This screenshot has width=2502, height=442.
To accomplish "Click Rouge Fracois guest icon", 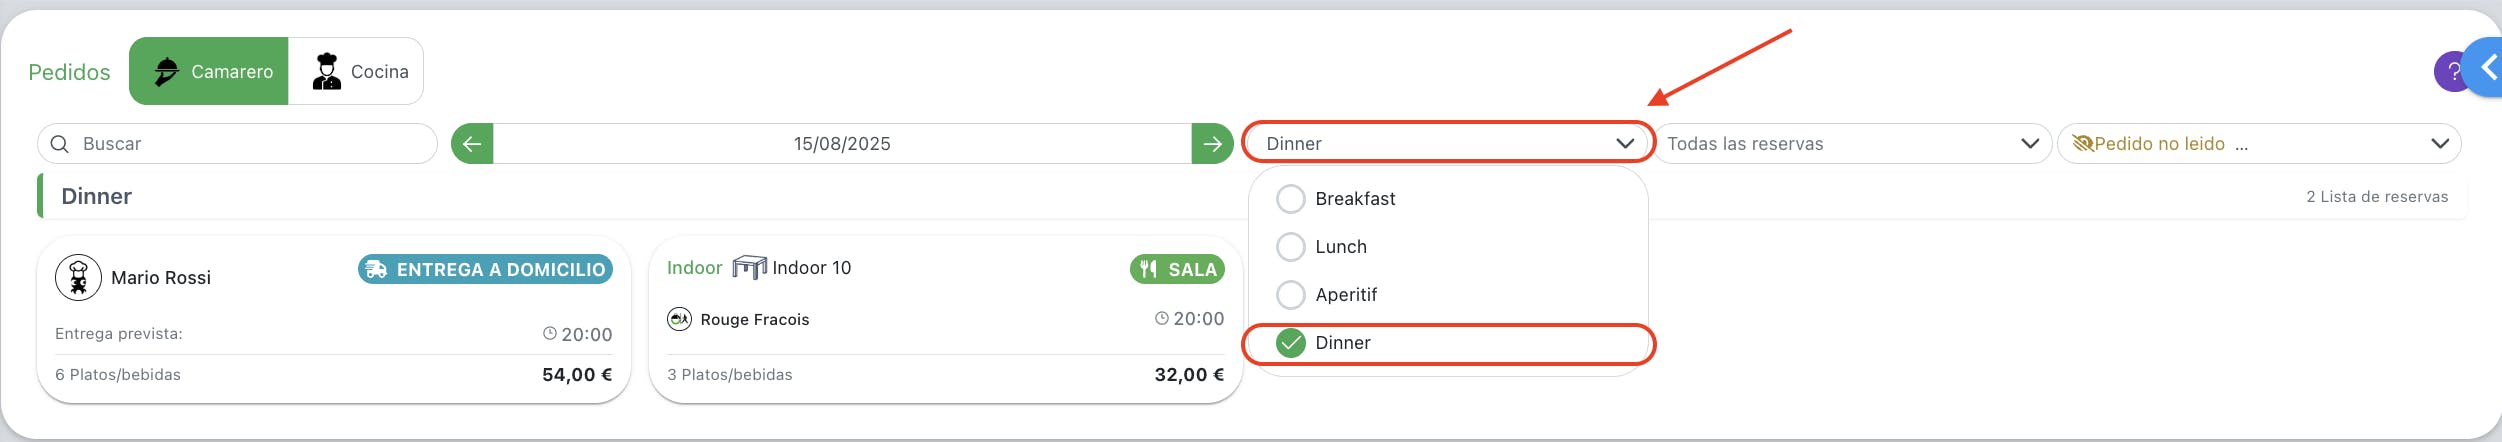I will 680,319.
